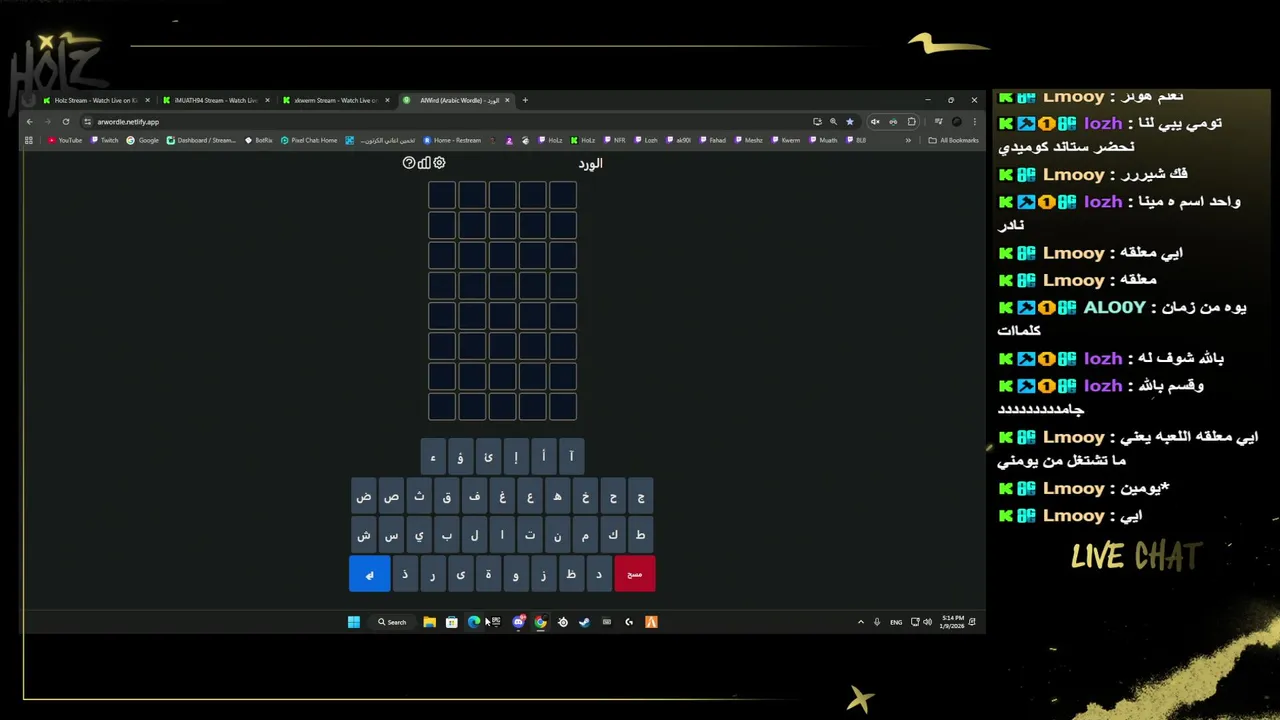Image resolution: width=1280 pixels, height=720 pixels.
Task: Open the taskbar volume control
Action: coord(928,622)
